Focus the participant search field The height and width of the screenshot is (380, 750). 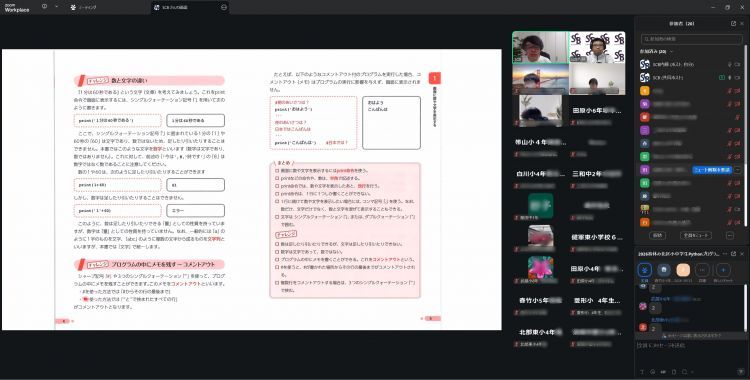click(x=692, y=39)
